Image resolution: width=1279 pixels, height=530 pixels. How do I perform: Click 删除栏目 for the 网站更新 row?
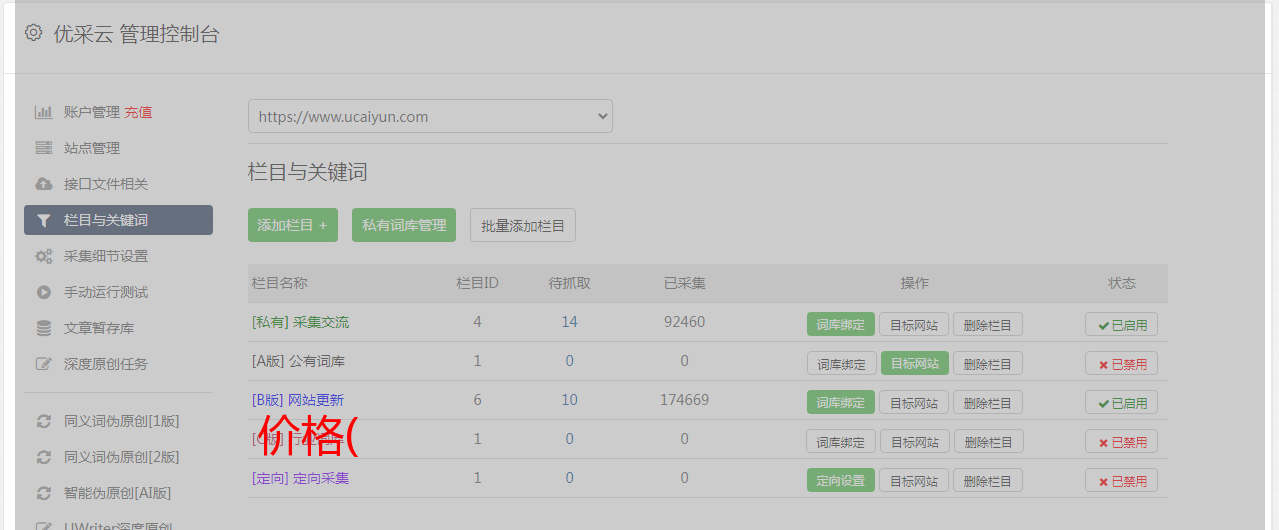click(x=988, y=402)
